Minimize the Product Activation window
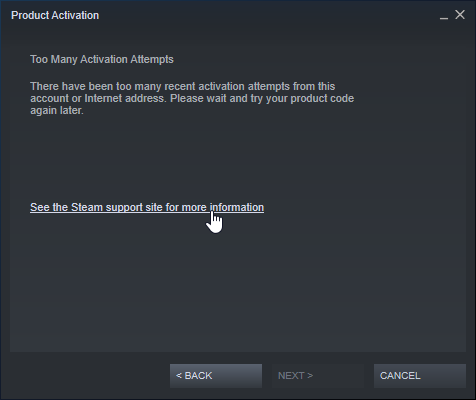This screenshot has height=400, width=476. point(444,16)
